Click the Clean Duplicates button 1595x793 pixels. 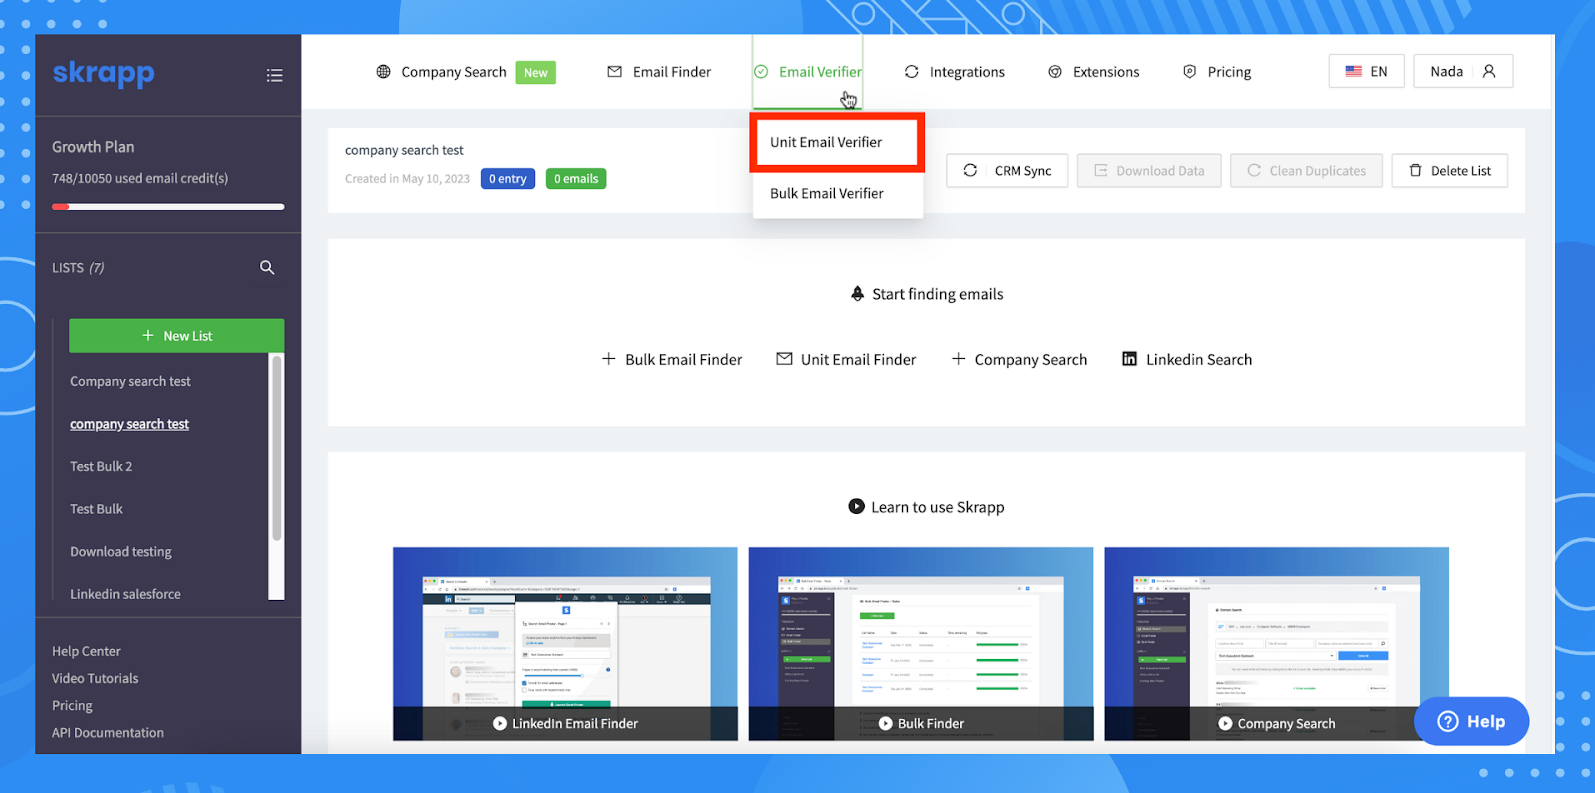tap(1306, 170)
